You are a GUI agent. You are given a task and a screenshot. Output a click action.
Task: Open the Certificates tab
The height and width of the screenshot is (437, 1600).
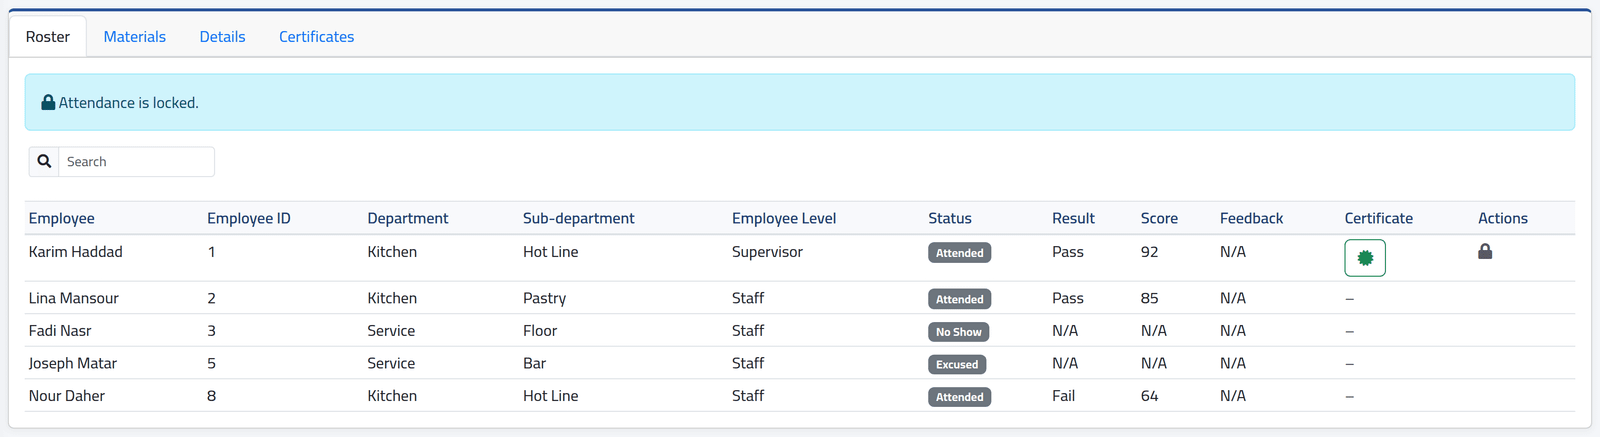click(x=316, y=37)
